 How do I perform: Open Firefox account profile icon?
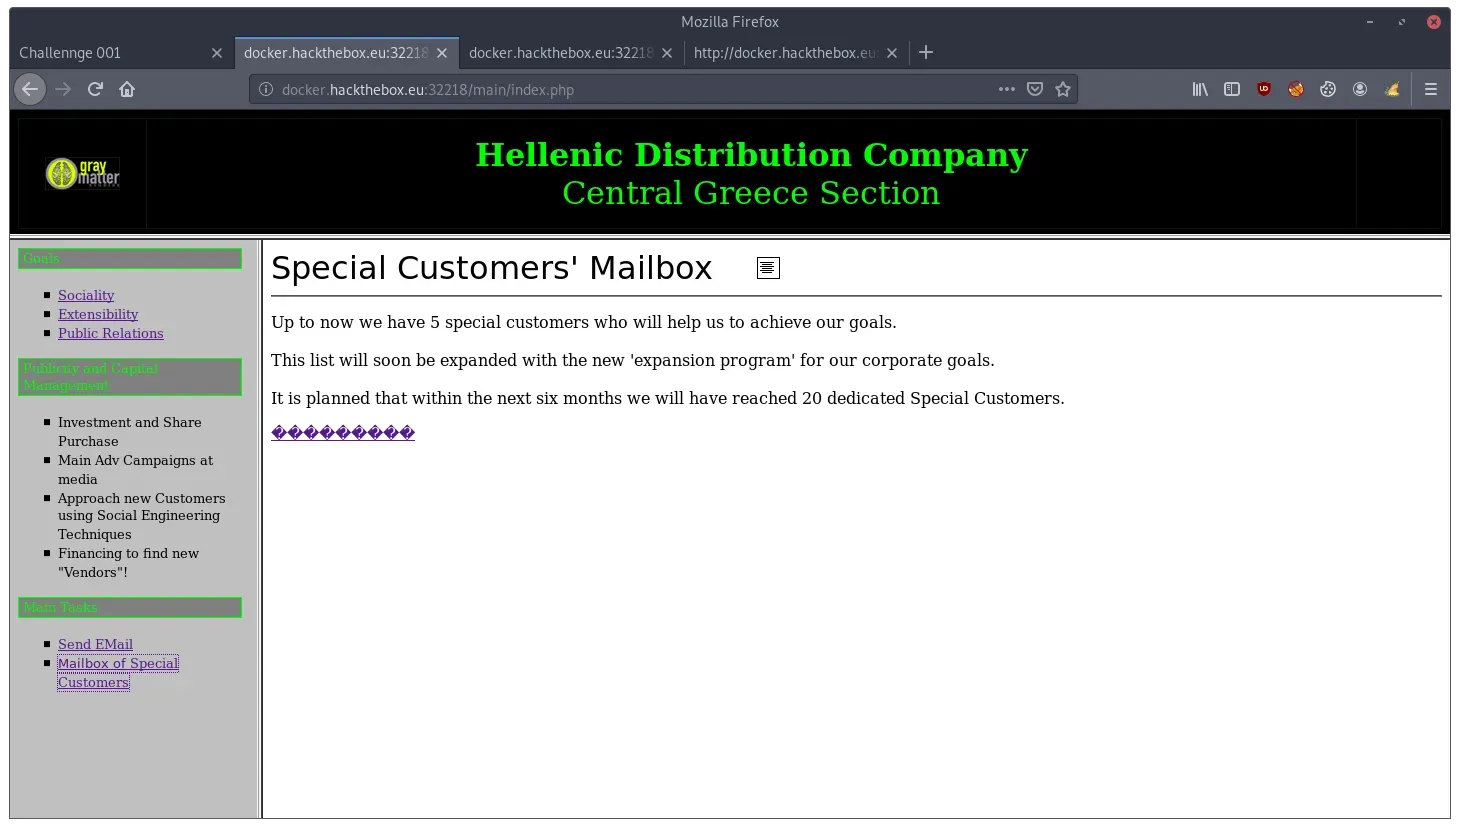(1360, 89)
